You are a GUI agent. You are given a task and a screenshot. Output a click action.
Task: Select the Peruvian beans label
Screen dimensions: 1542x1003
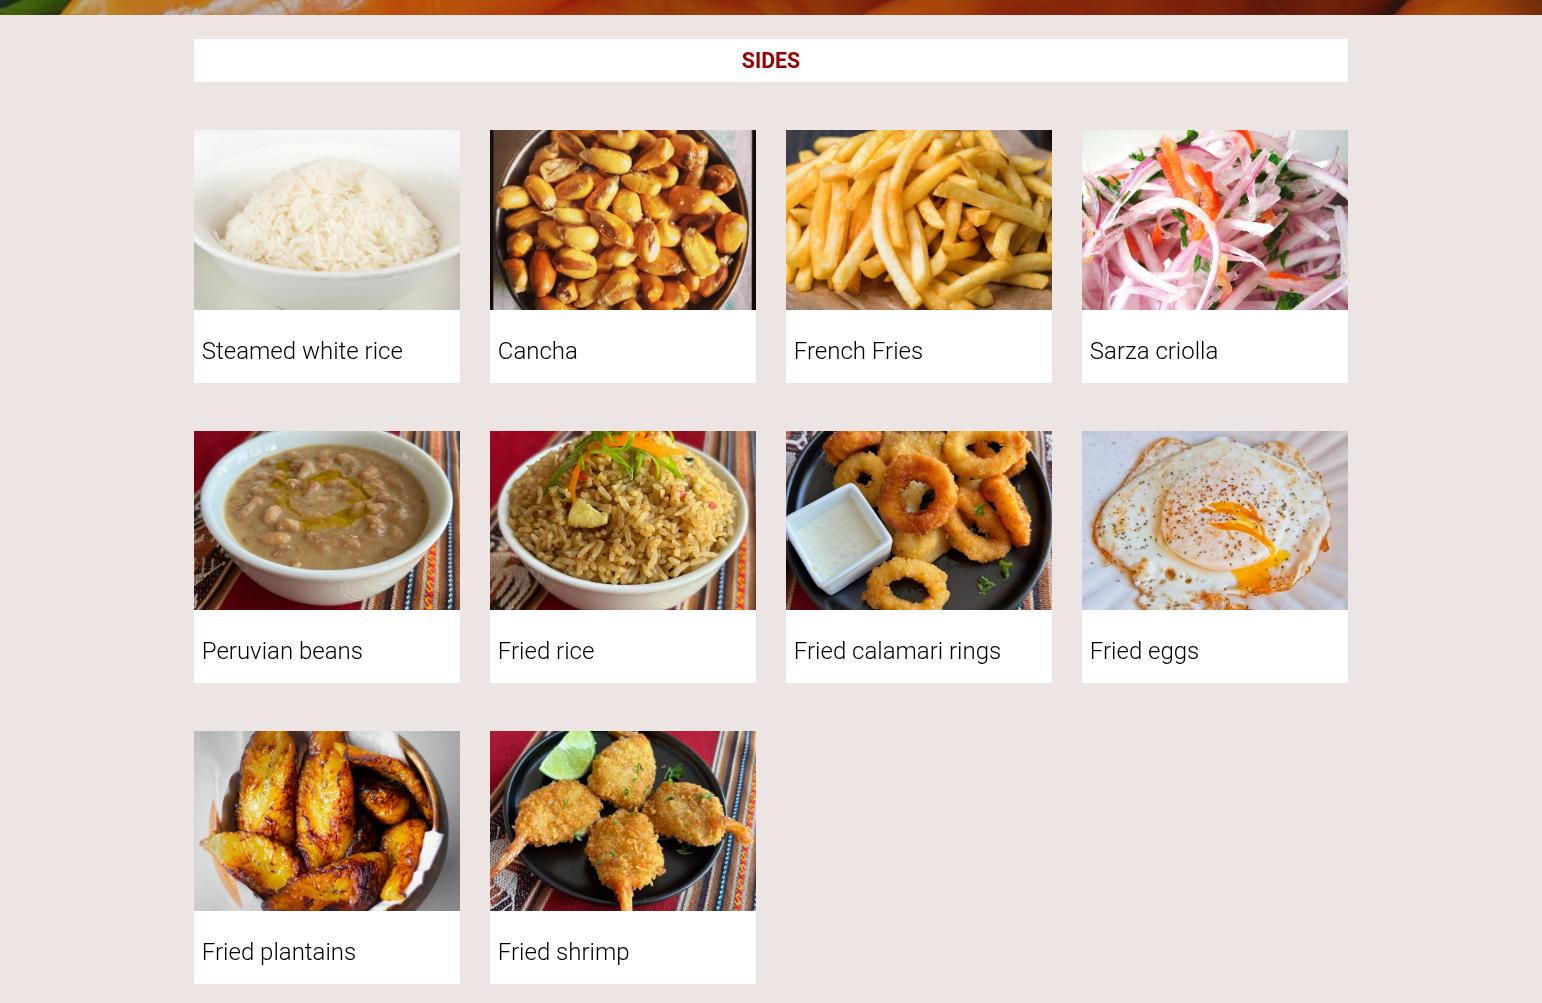282,651
